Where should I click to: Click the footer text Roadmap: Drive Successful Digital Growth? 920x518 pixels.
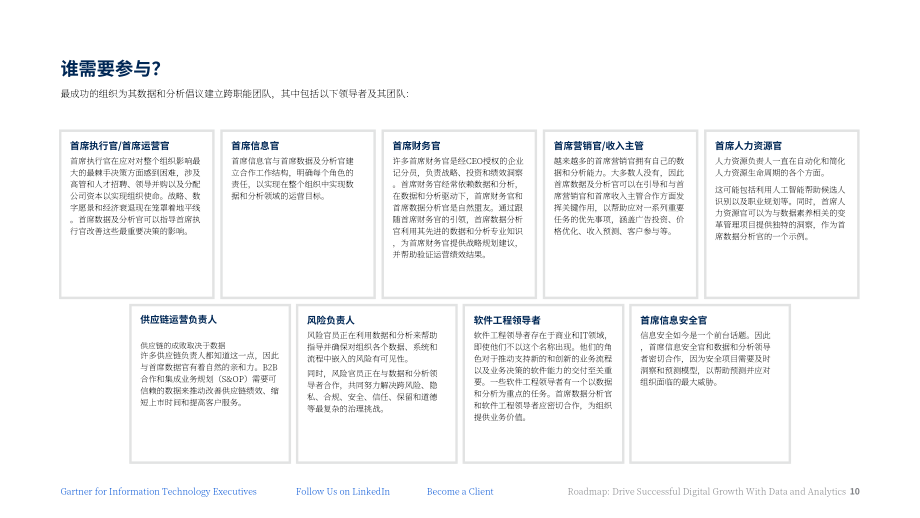(x=706, y=492)
